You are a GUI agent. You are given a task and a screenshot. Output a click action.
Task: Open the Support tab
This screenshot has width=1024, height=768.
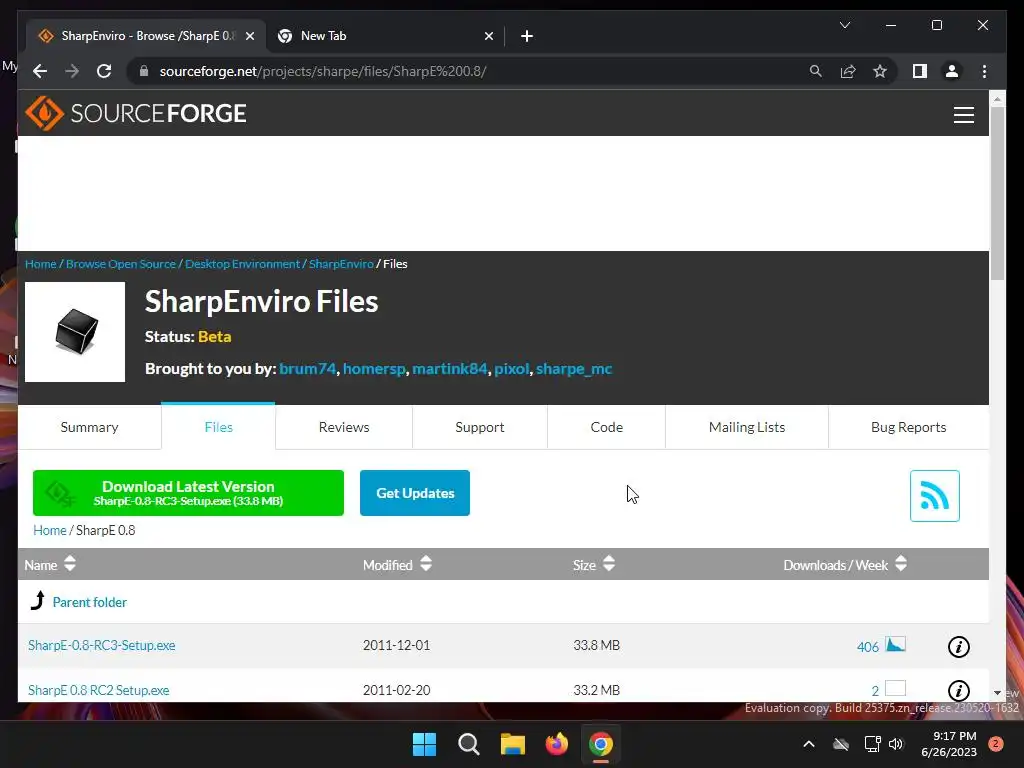[x=479, y=427]
